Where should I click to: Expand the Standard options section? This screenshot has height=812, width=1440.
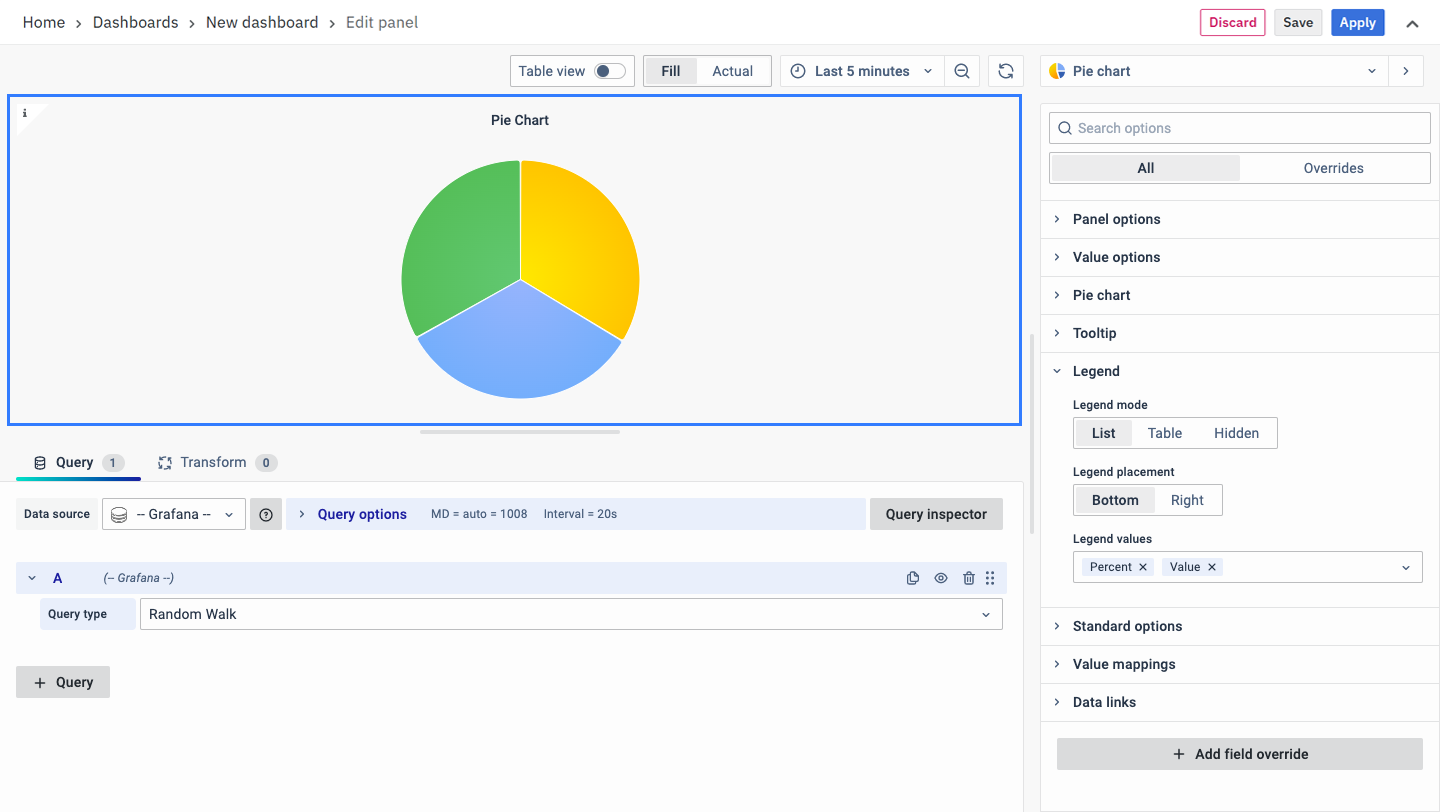click(1127, 626)
